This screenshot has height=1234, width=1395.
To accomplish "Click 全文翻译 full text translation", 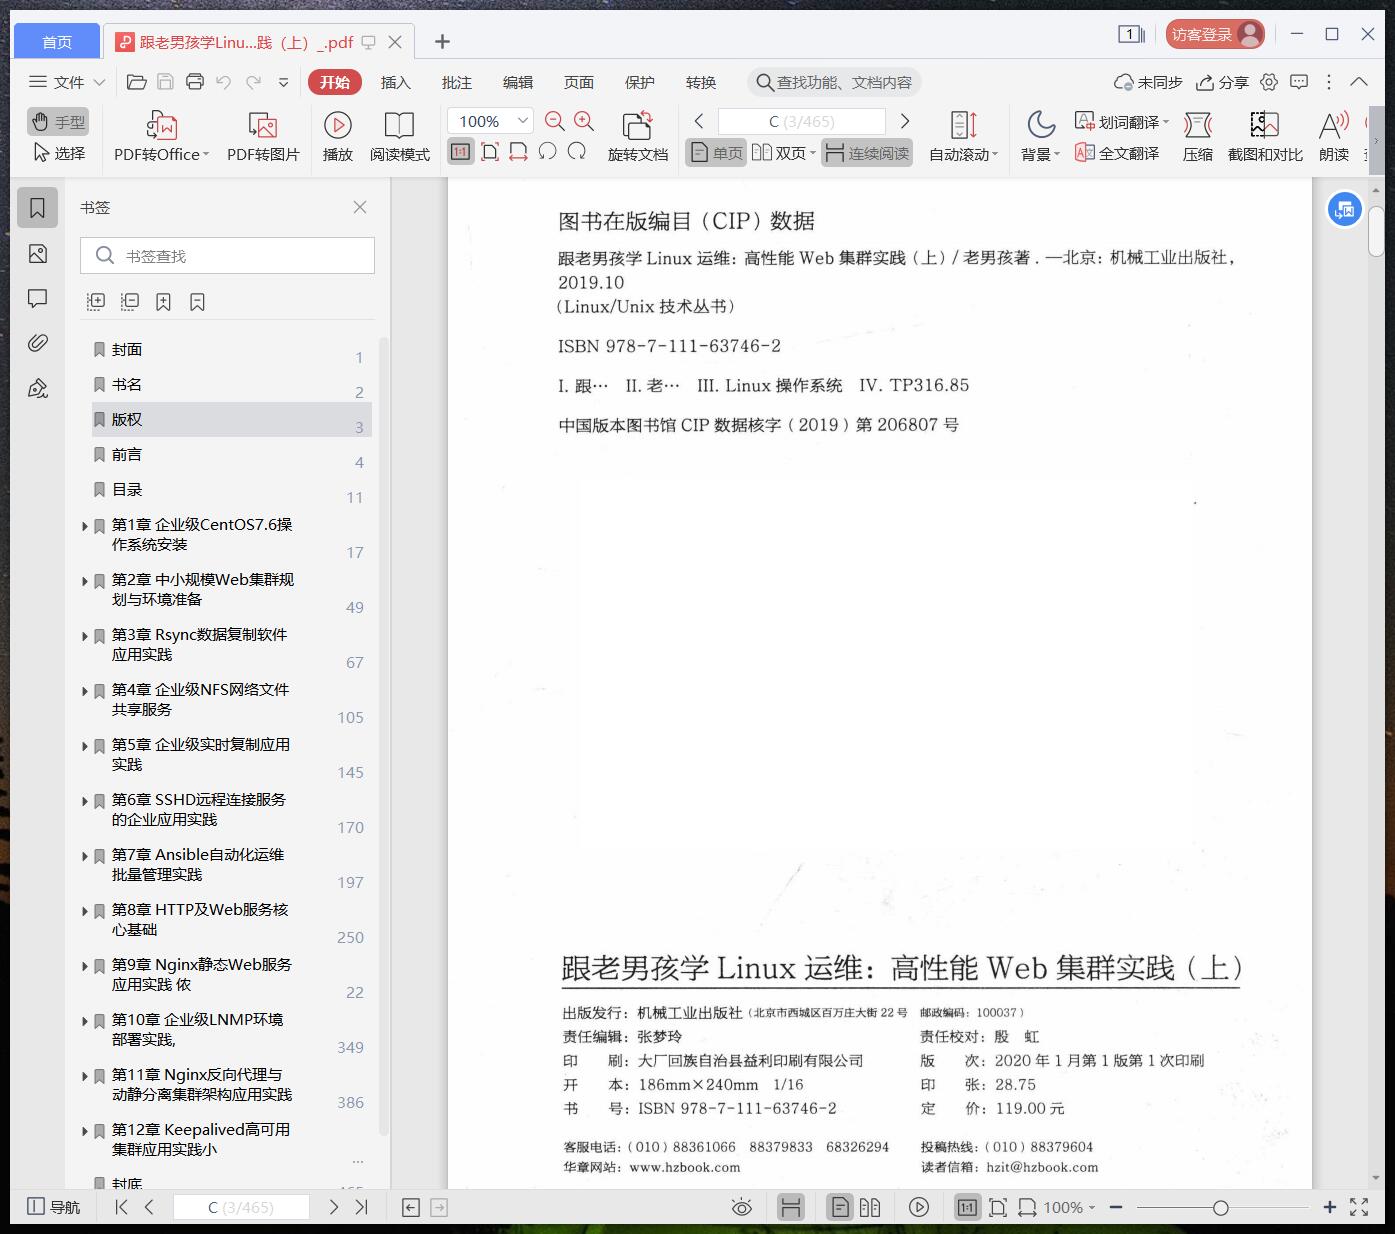I will 1117,153.
